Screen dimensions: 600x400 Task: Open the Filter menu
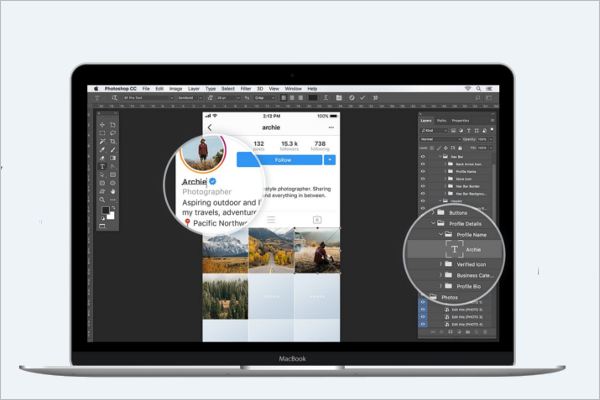point(246,88)
